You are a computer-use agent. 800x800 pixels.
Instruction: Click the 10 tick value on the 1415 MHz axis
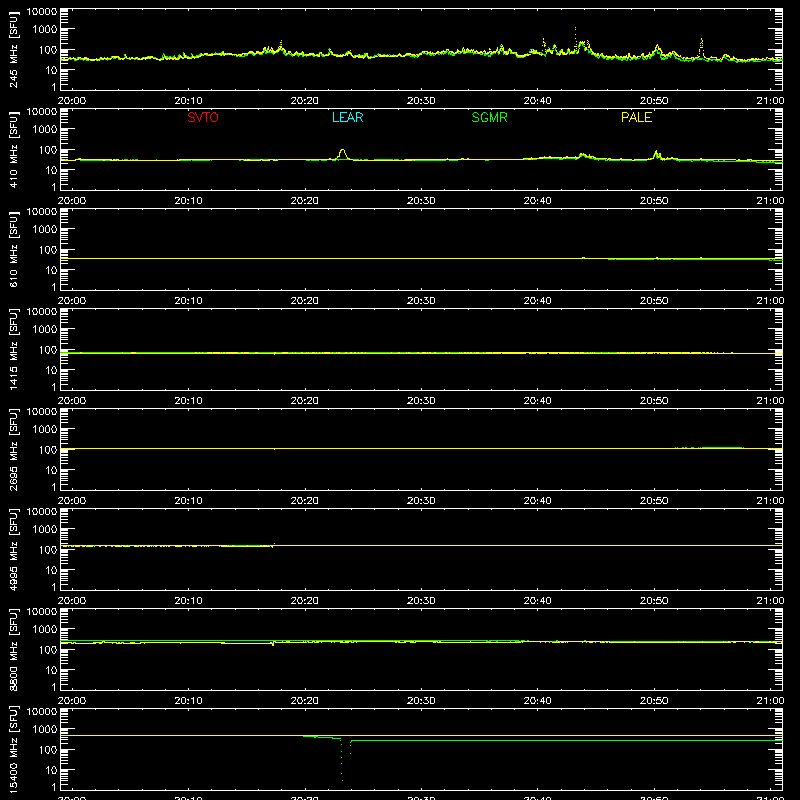51,370
